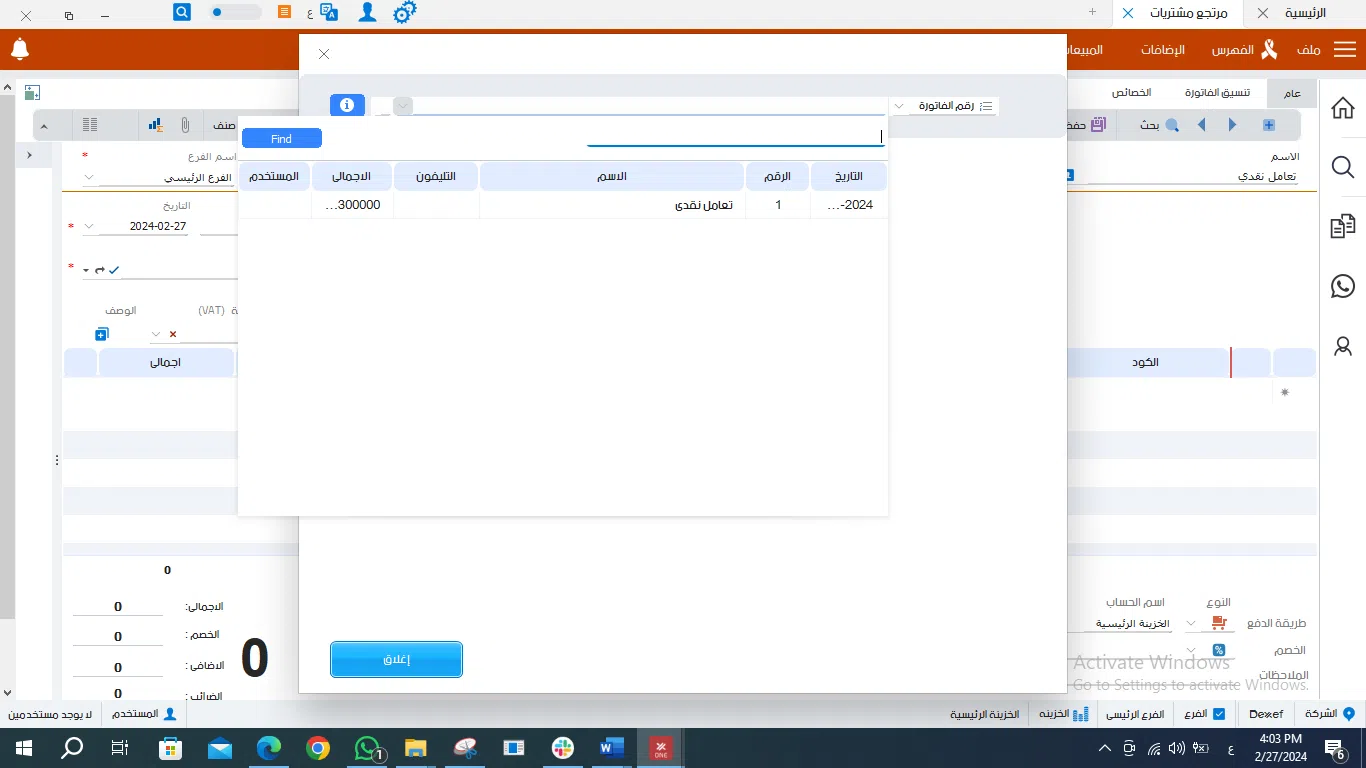This screenshot has width=1366, height=768.
Task: Open the Home icon in right sidebar
Action: [x=1342, y=108]
